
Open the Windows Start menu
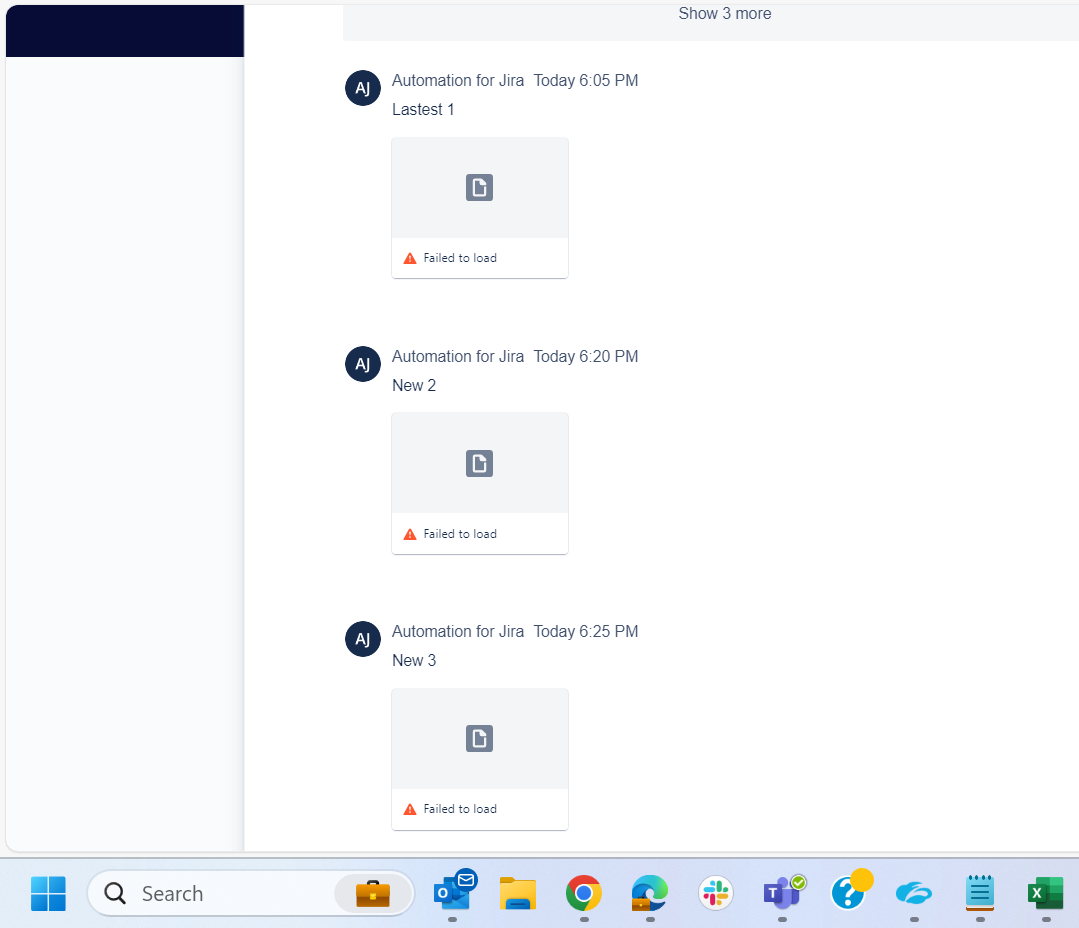tap(48, 893)
